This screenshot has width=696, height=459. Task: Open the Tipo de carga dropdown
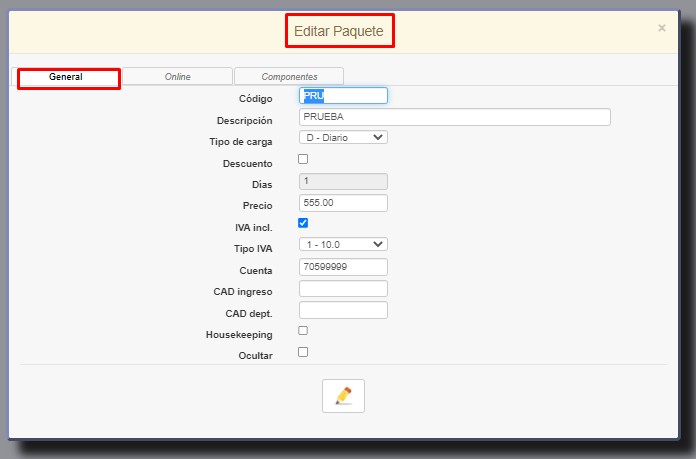(x=343, y=137)
